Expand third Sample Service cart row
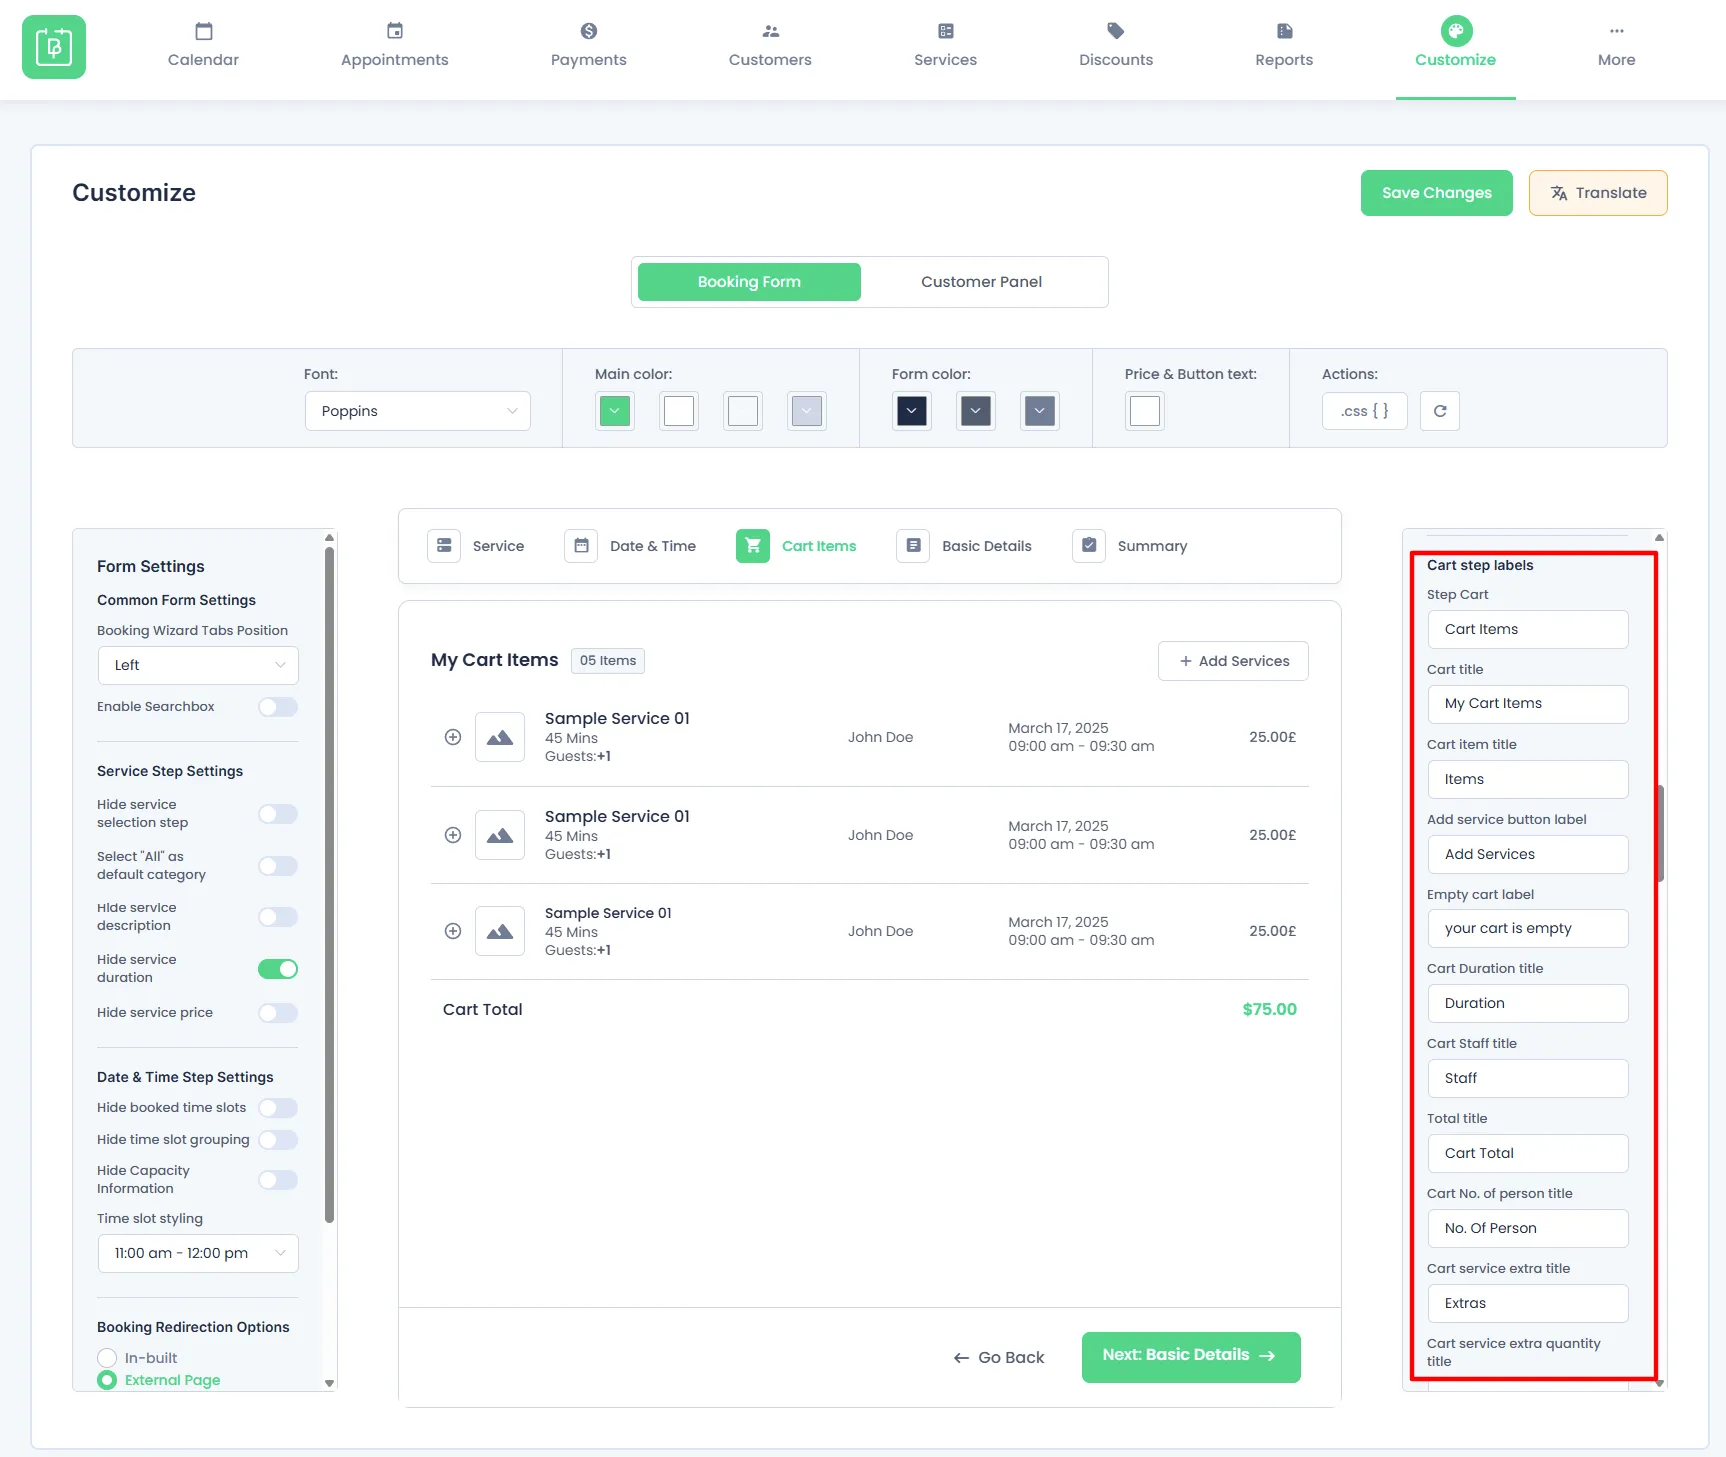 pyautogui.click(x=453, y=931)
